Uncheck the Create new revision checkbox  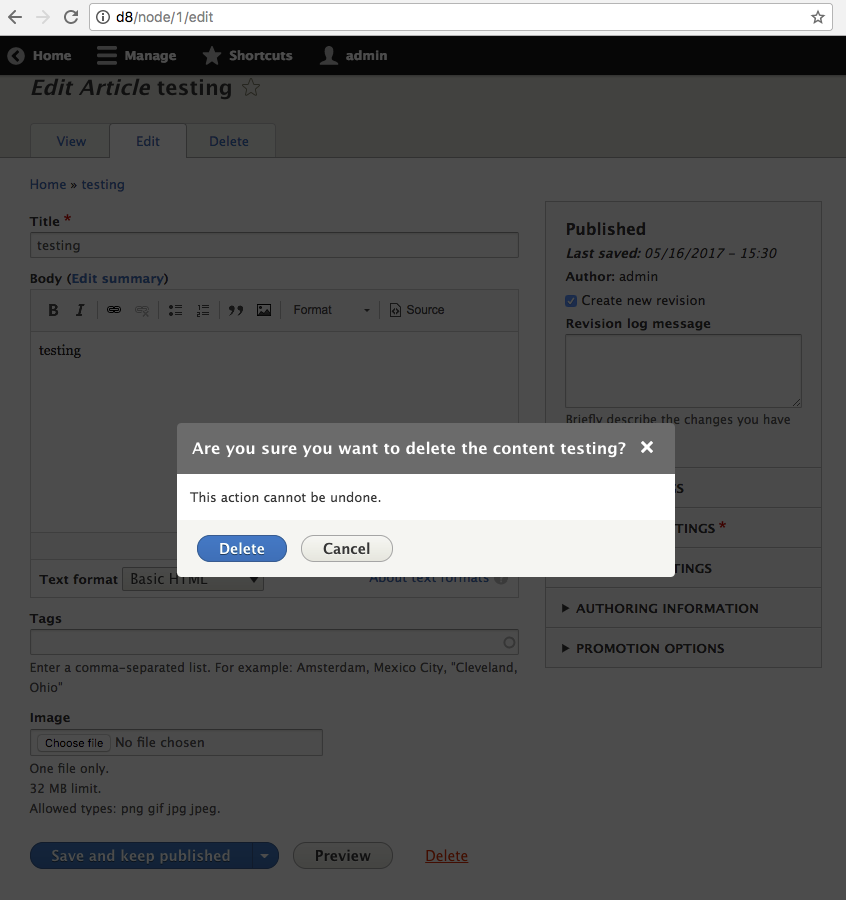[571, 300]
